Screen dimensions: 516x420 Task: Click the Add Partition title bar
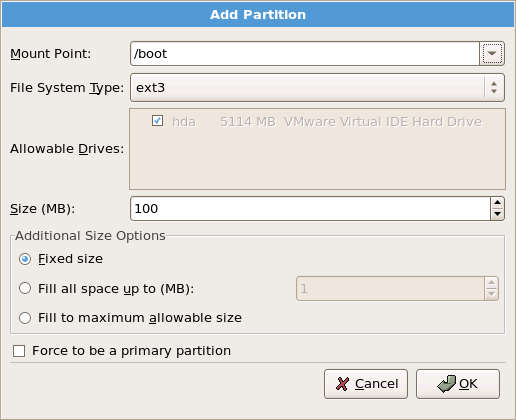(258, 15)
